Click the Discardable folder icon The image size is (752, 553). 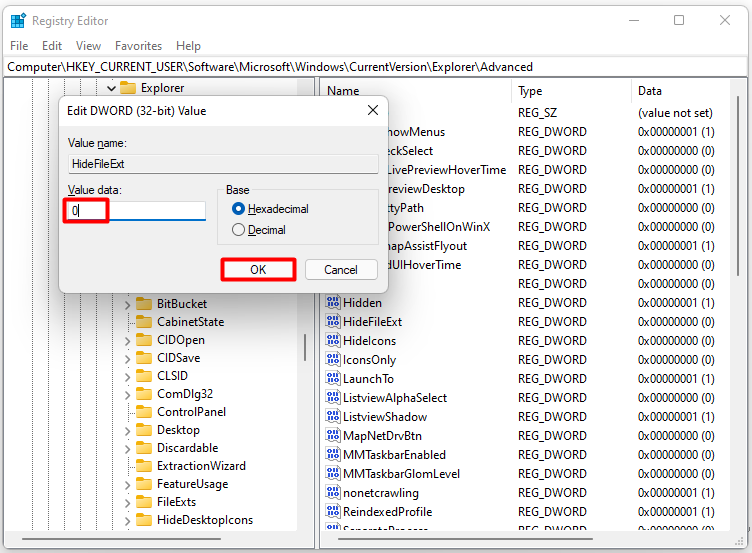pos(144,447)
